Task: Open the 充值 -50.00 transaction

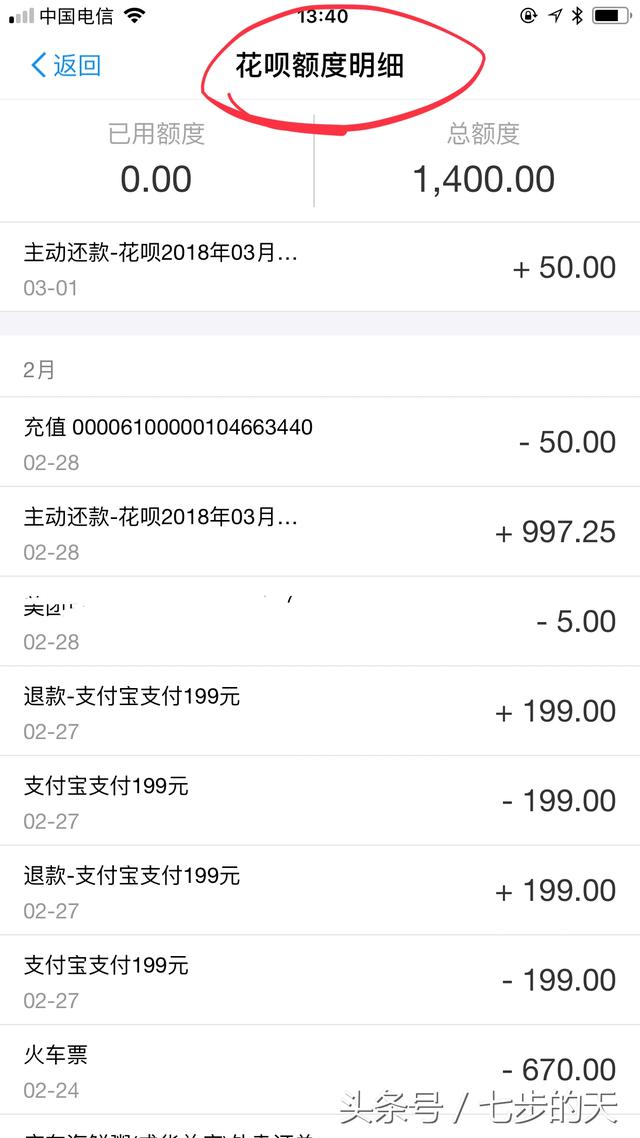Action: (x=320, y=442)
